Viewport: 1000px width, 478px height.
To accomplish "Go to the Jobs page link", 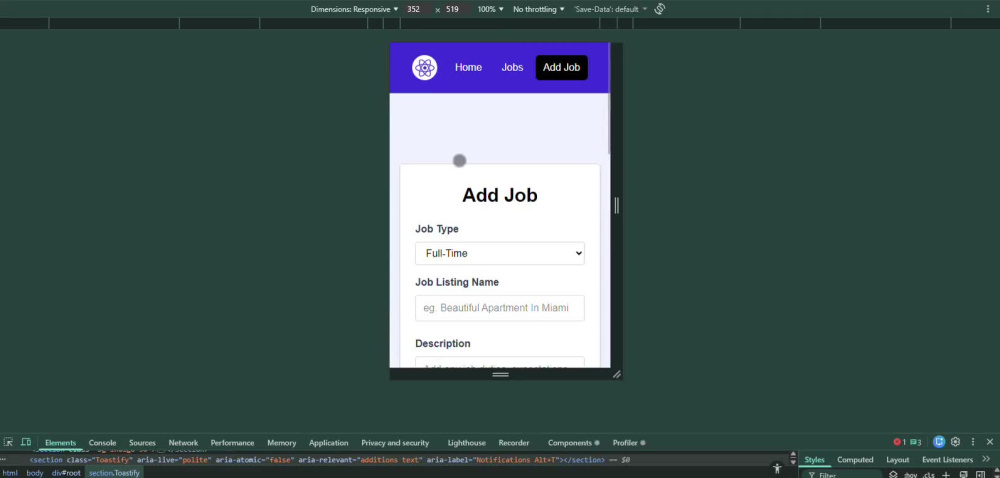I will pos(512,68).
